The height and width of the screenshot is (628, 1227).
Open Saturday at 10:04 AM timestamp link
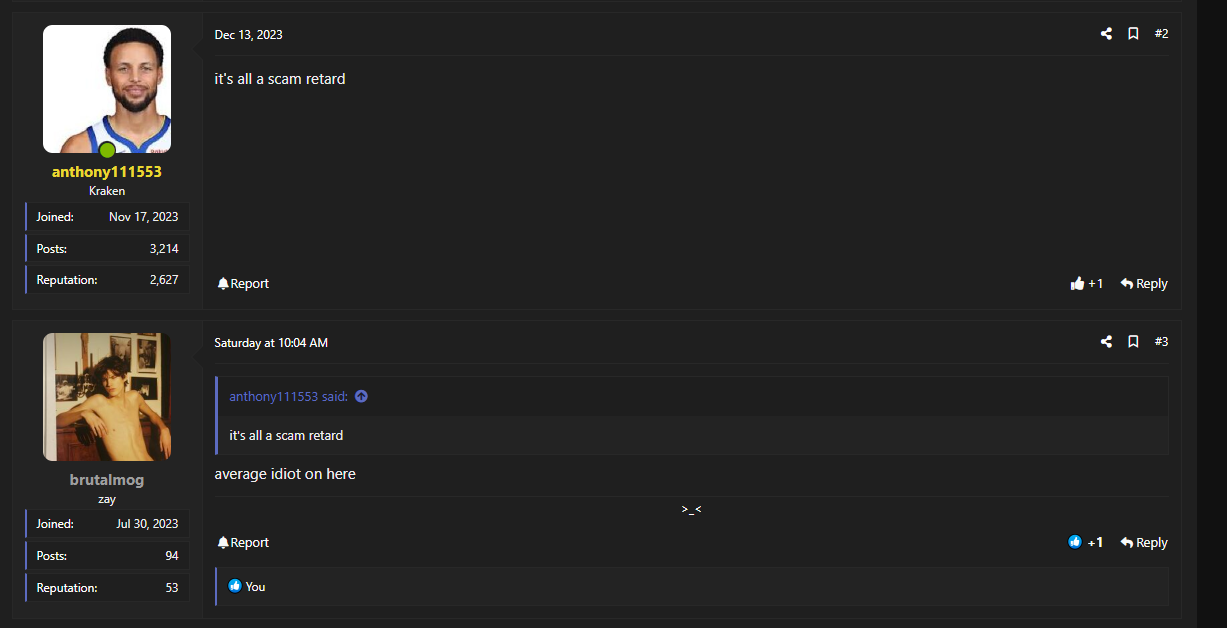pos(271,343)
